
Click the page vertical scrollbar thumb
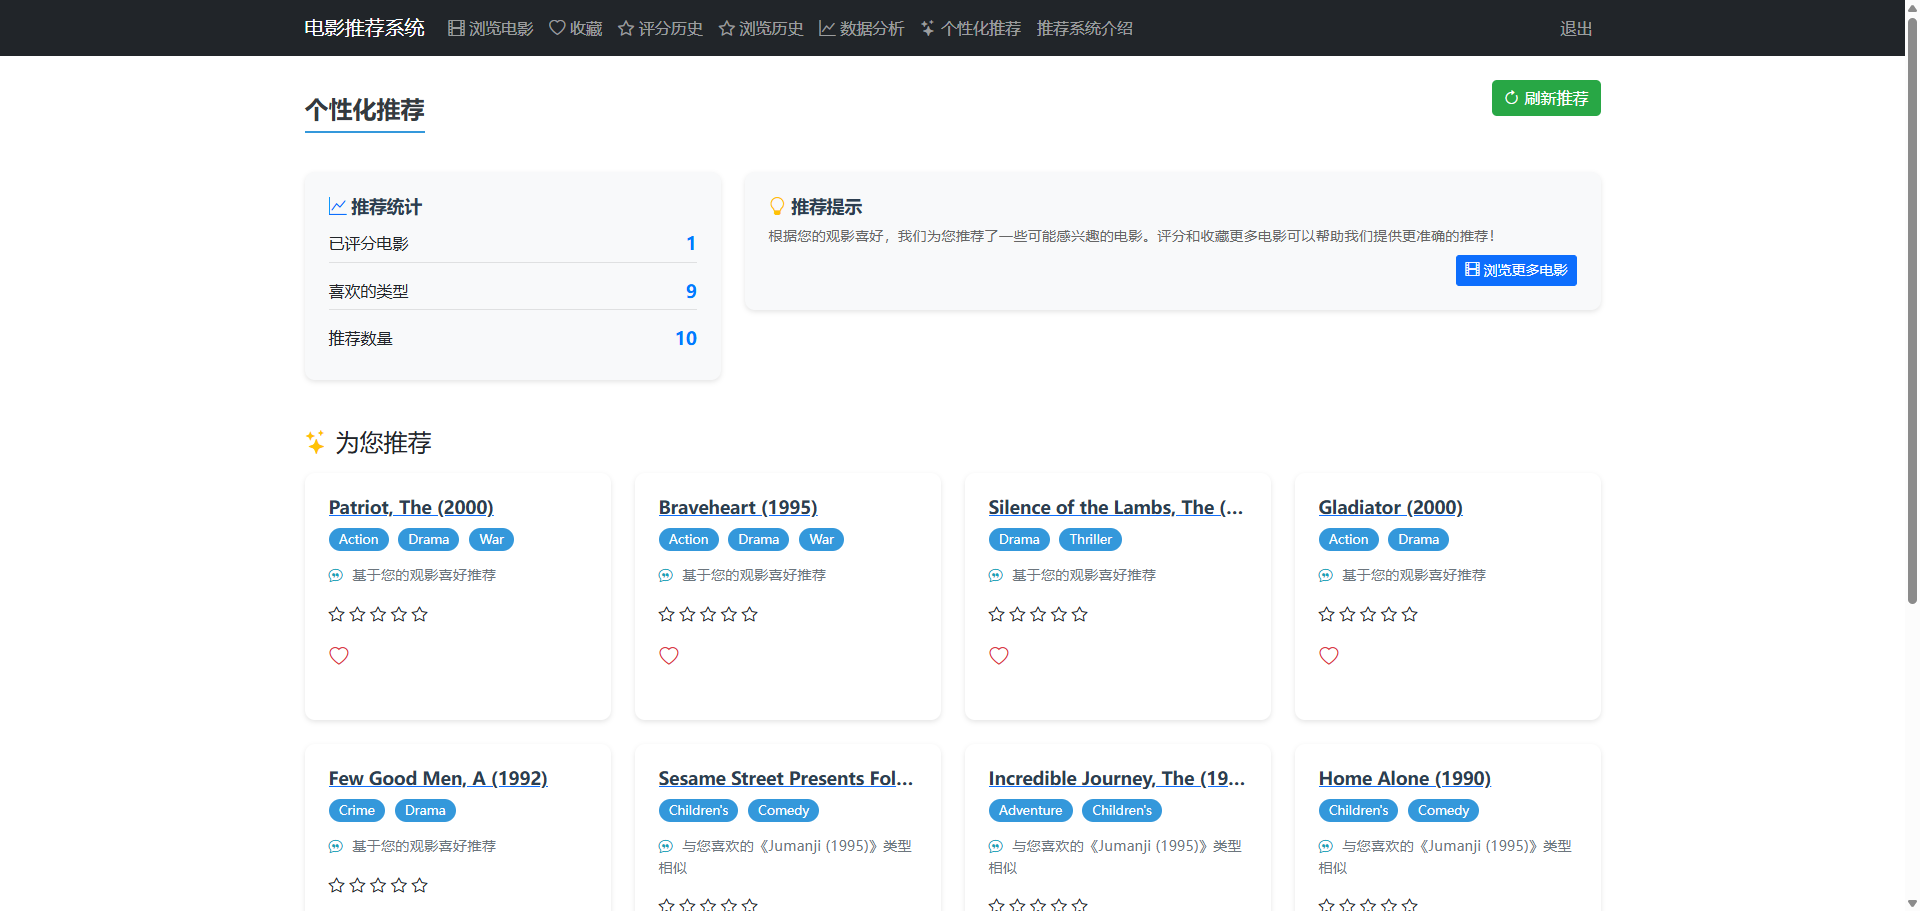[x=1912, y=310]
